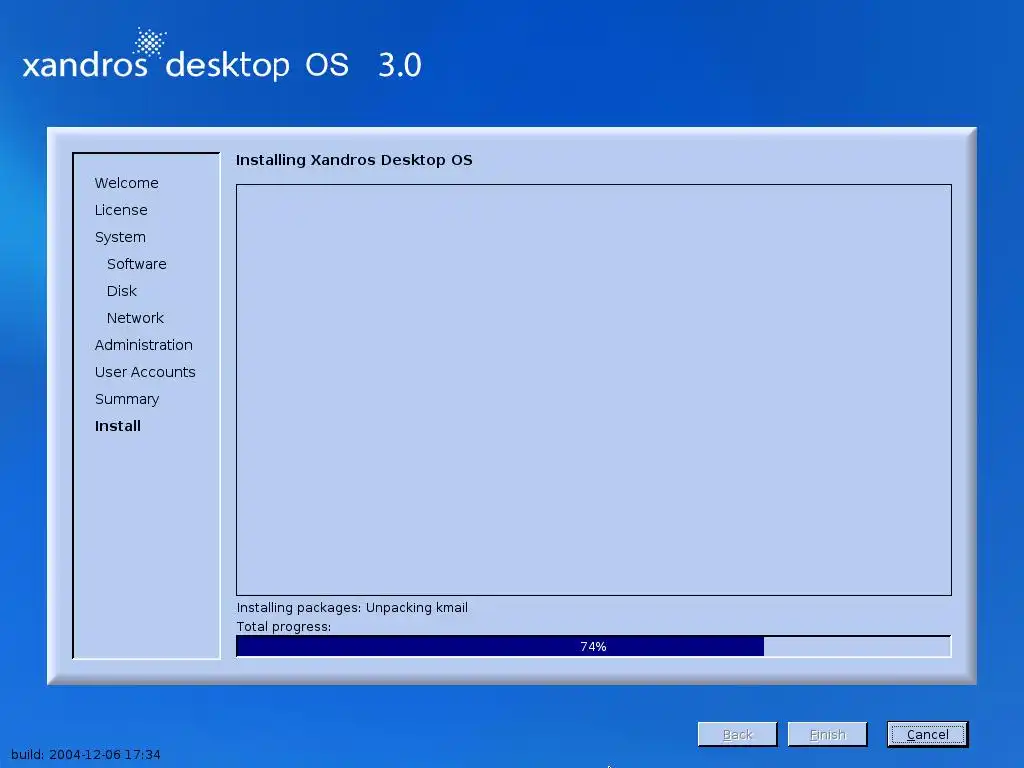Select the System step in sidebar
The width and height of the screenshot is (1024, 768).
tap(120, 237)
